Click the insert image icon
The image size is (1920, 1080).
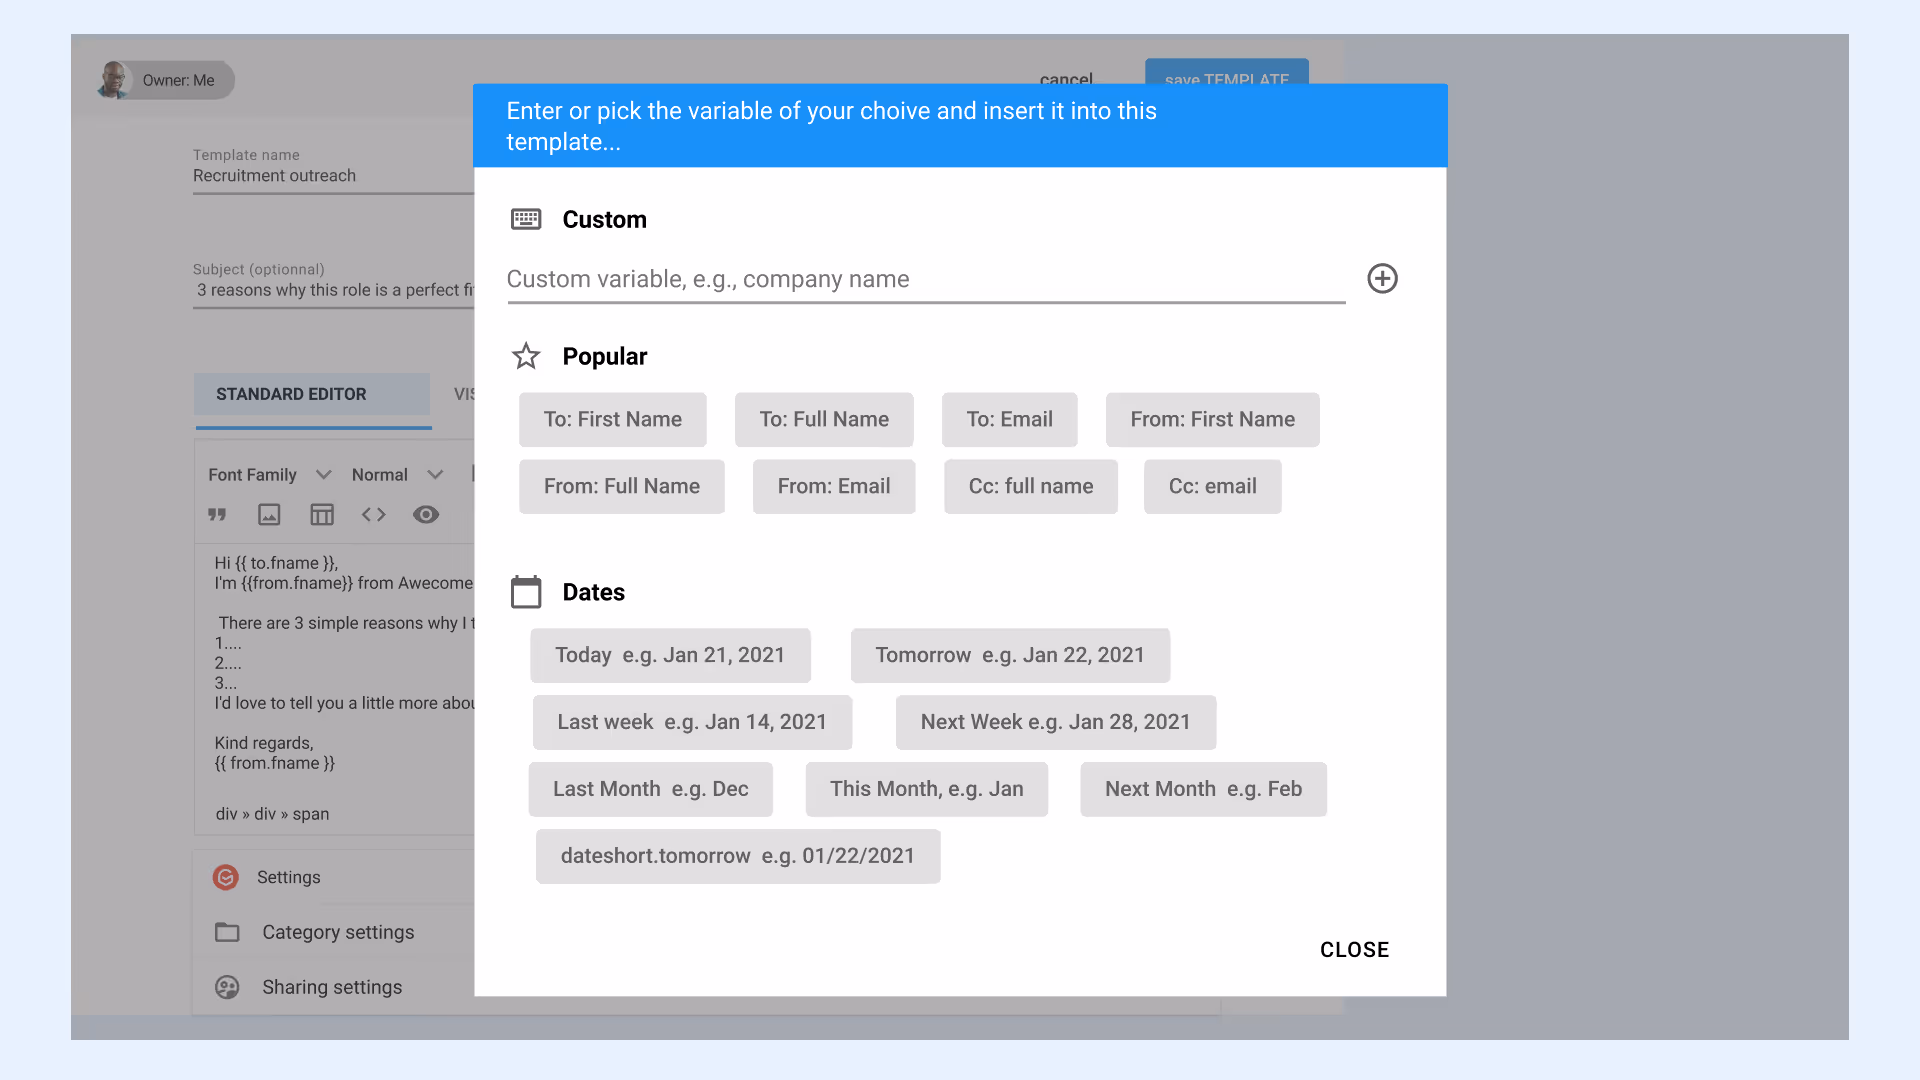tap(269, 515)
